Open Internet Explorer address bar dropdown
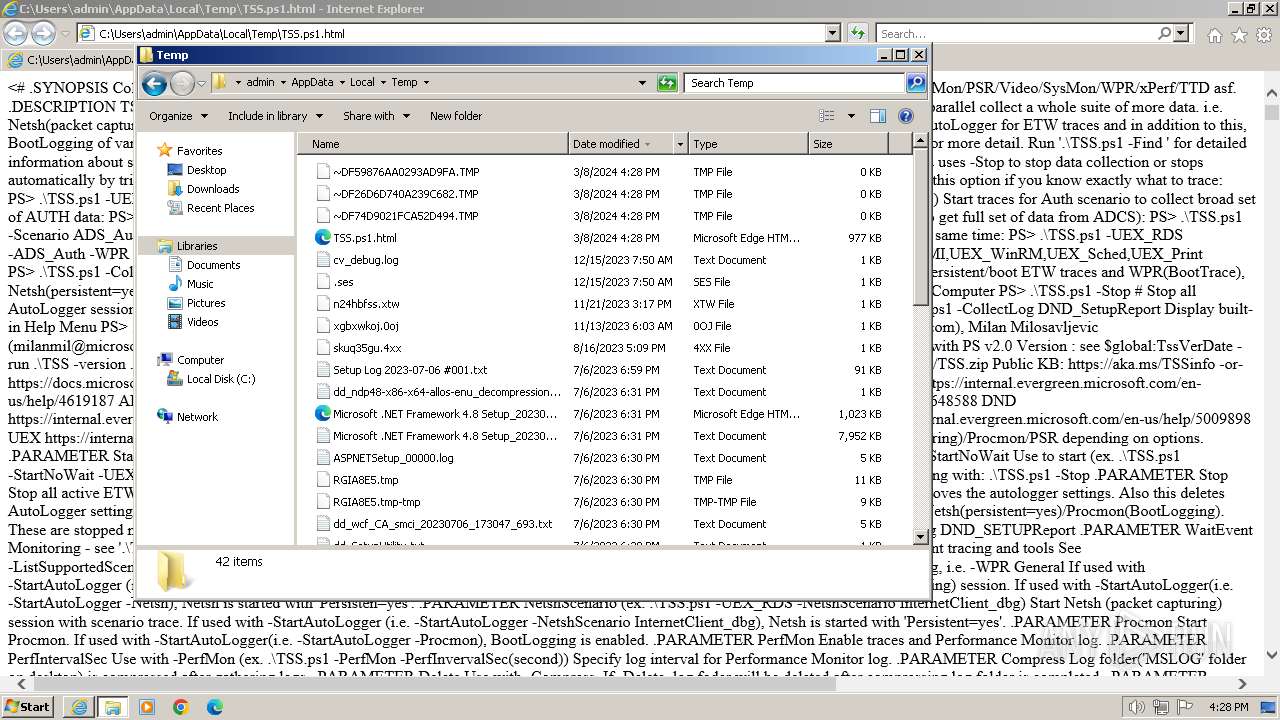Image resolution: width=1280 pixels, height=720 pixels. tap(833, 34)
